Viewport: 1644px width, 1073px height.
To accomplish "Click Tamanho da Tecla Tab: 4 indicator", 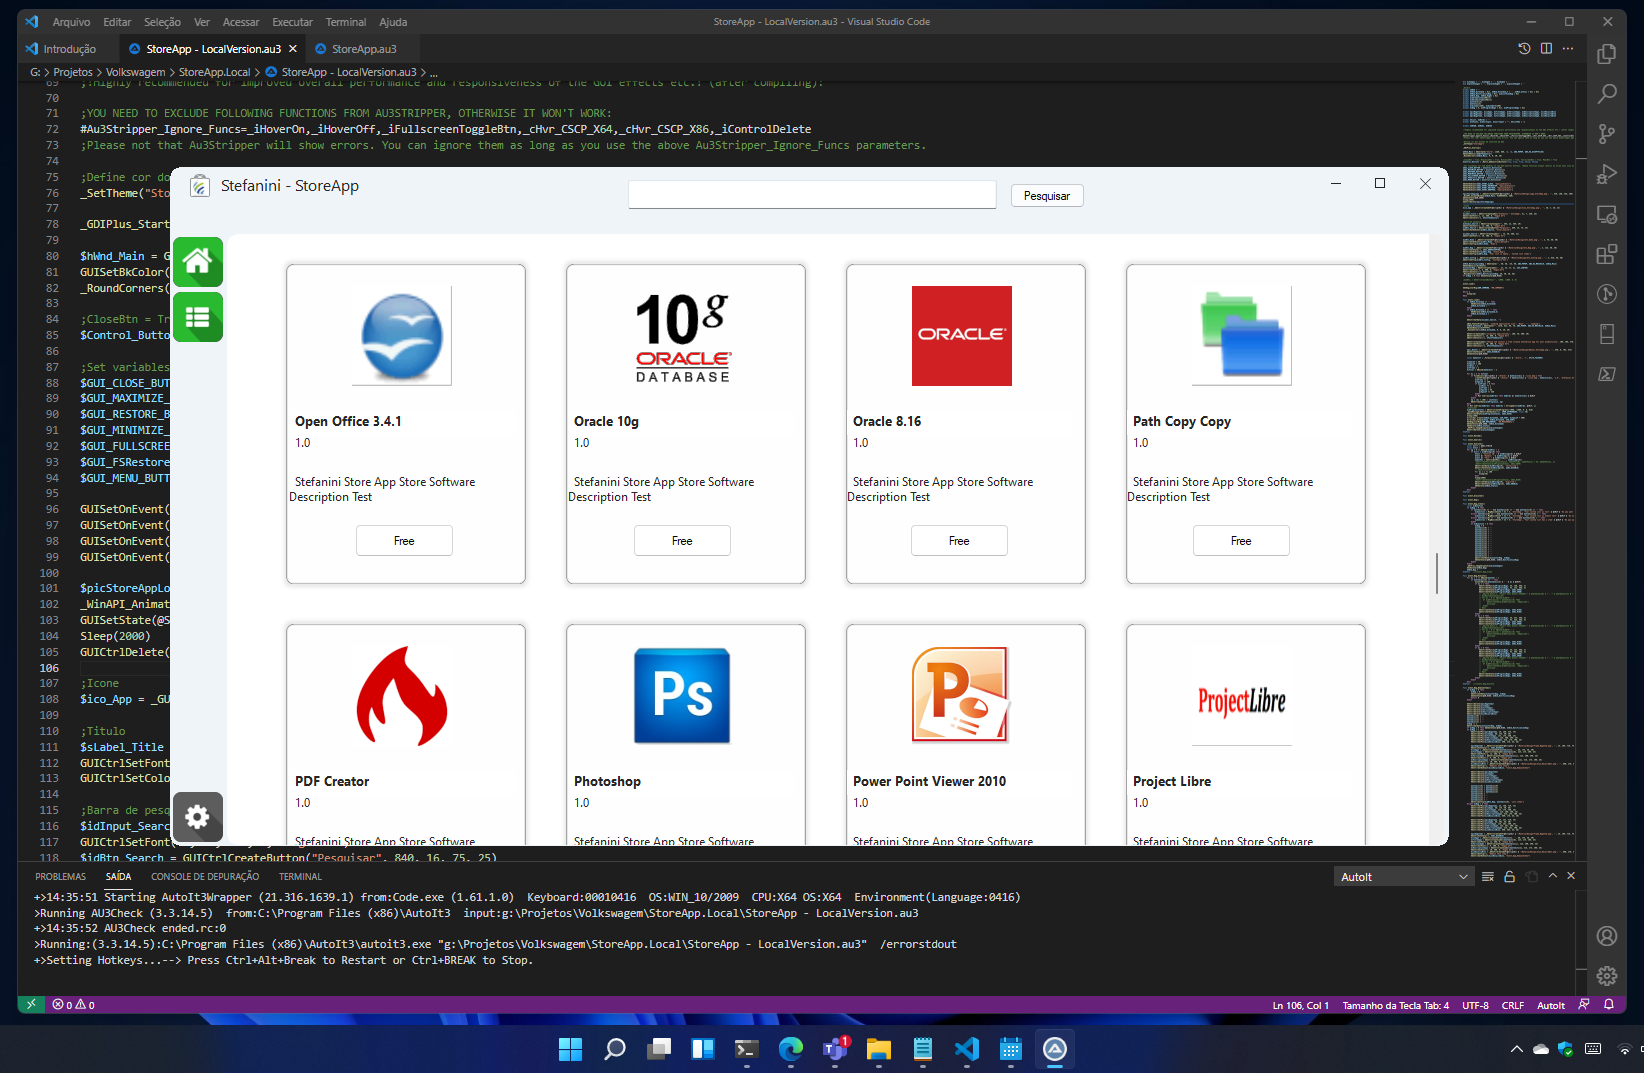I will pos(1395,1005).
